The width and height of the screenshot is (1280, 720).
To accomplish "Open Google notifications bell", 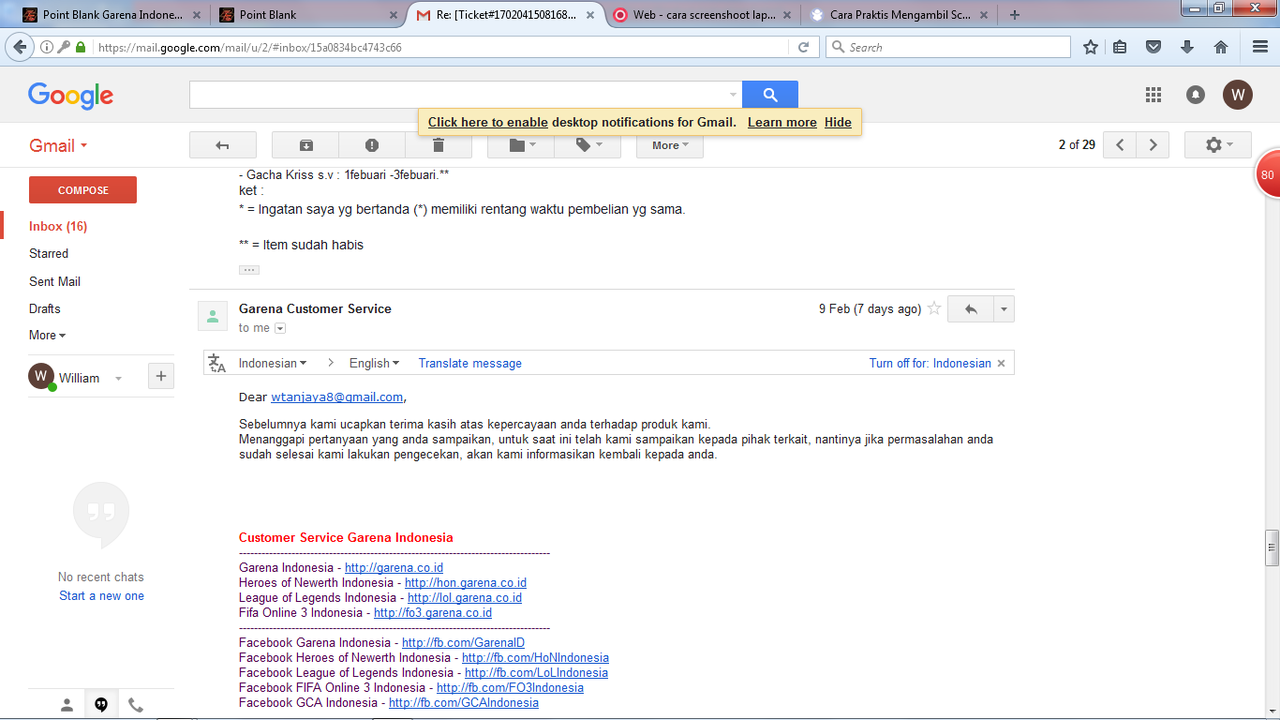I will coord(1195,95).
